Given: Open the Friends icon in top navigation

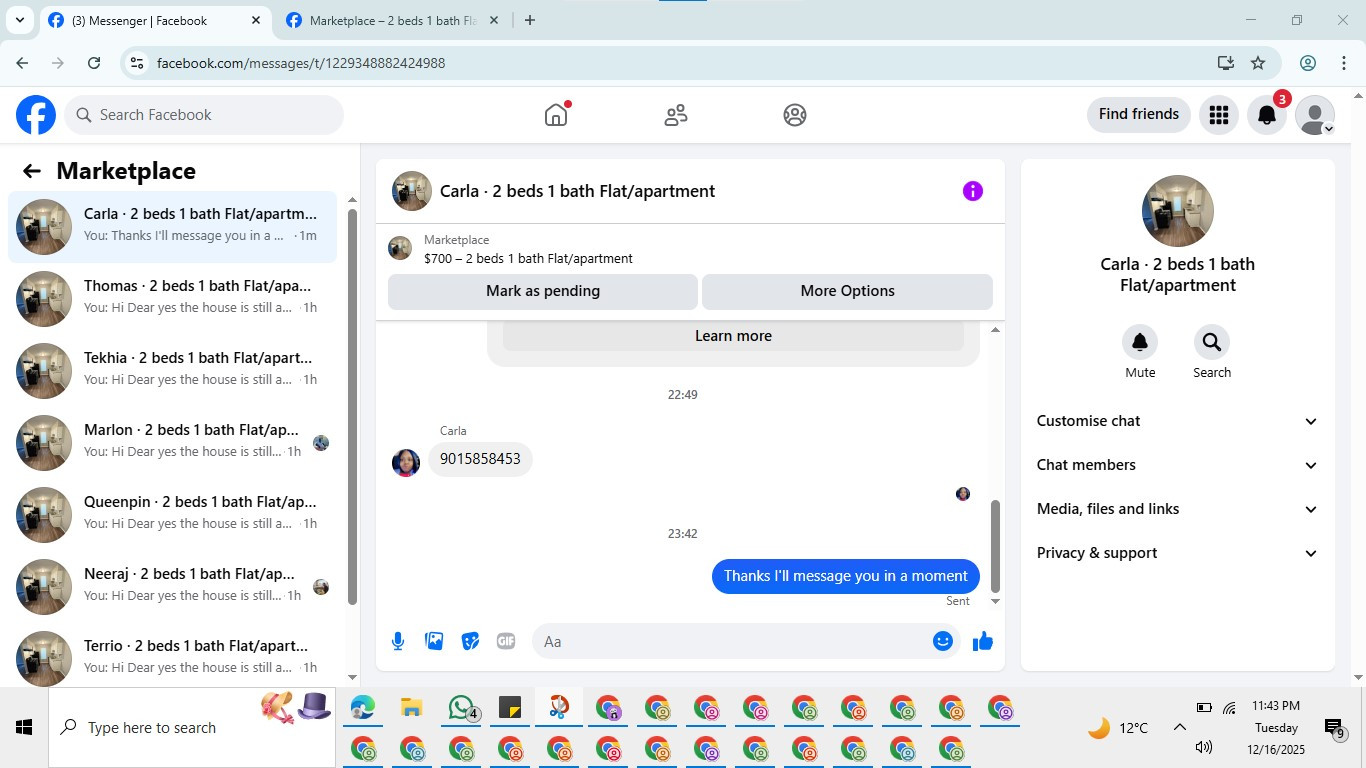Looking at the screenshot, I should (x=676, y=115).
